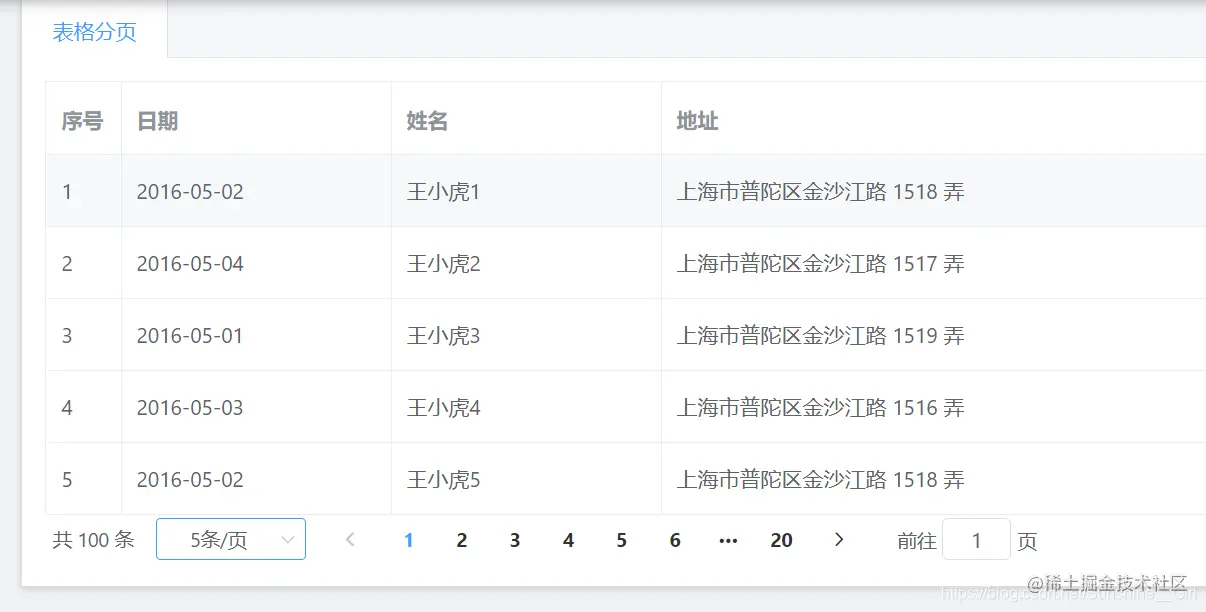
Task: Expand more pages ellipsis in pagination
Action: click(728, 540)
